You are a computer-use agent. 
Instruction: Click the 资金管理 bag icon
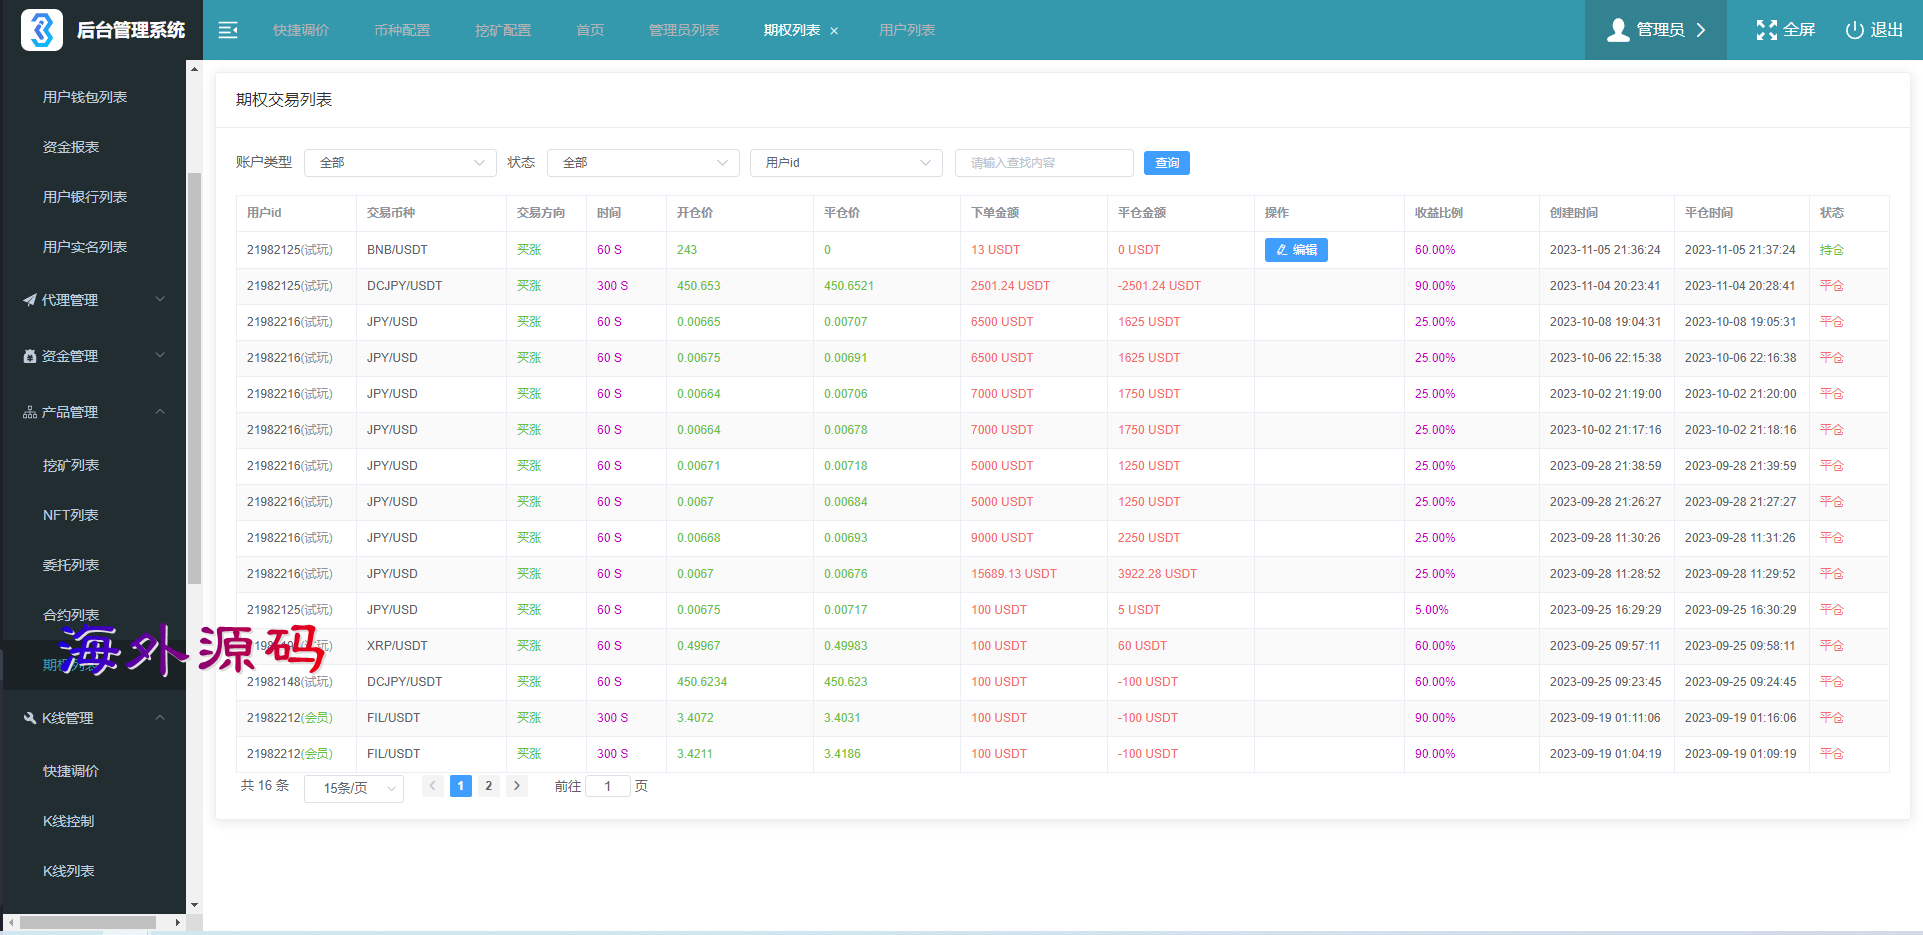coord(29,356)
